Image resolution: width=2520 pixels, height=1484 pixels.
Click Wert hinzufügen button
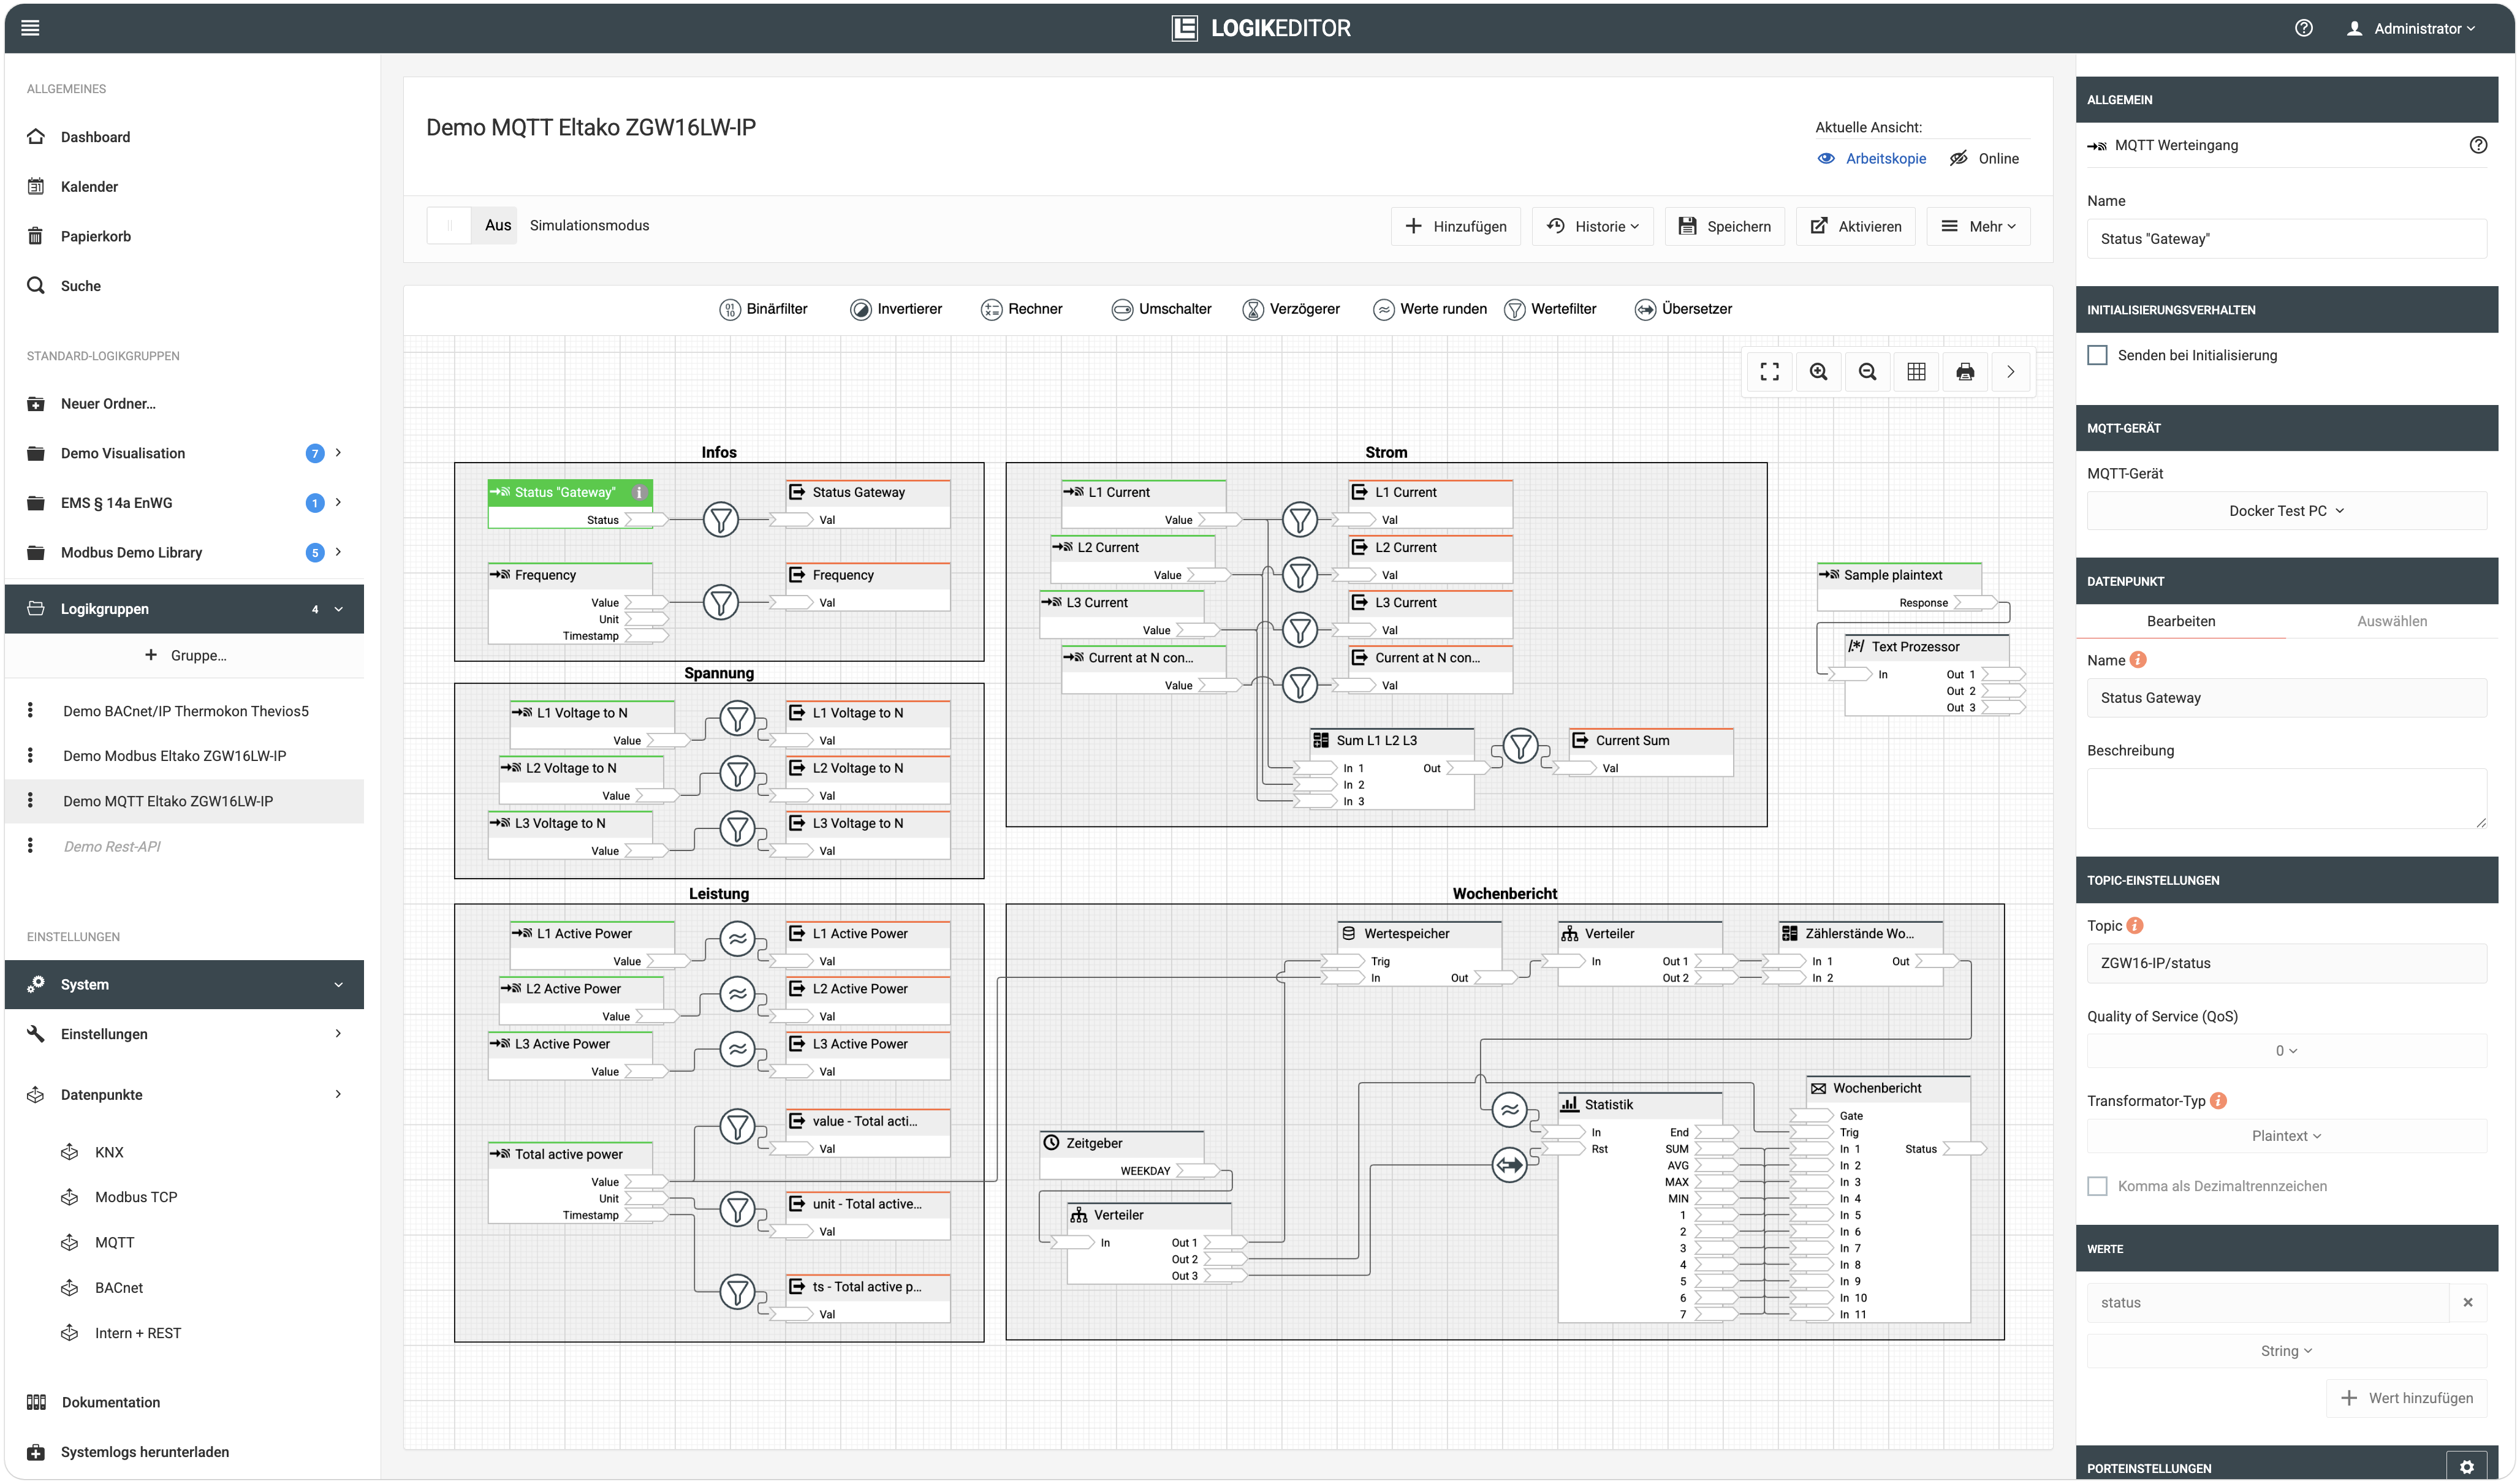pyautogui.click(x=2406, y=1398)
